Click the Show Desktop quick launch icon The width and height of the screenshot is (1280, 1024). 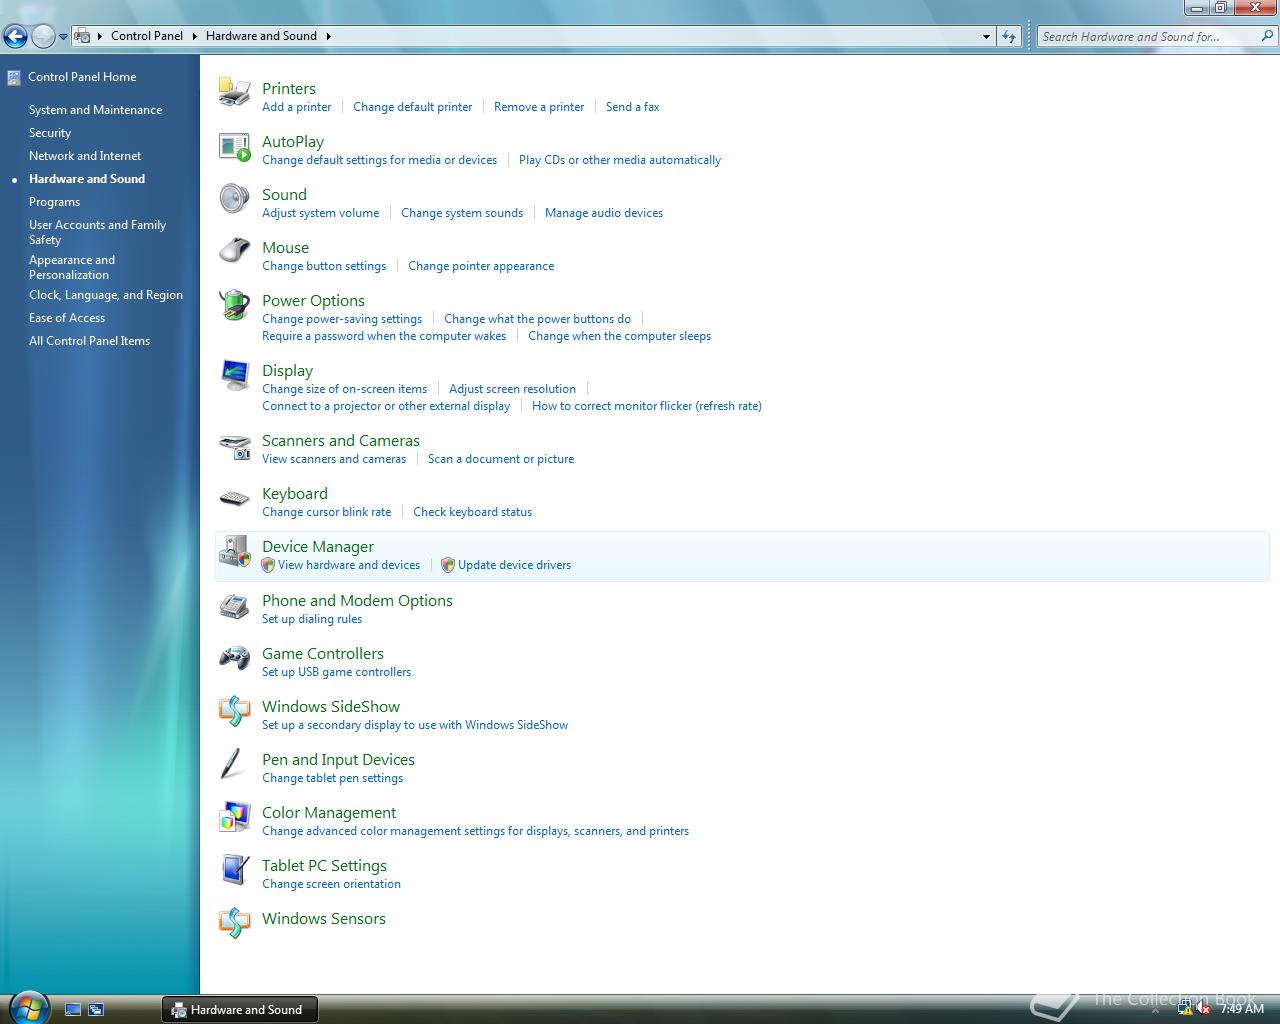click(73, 1010)
